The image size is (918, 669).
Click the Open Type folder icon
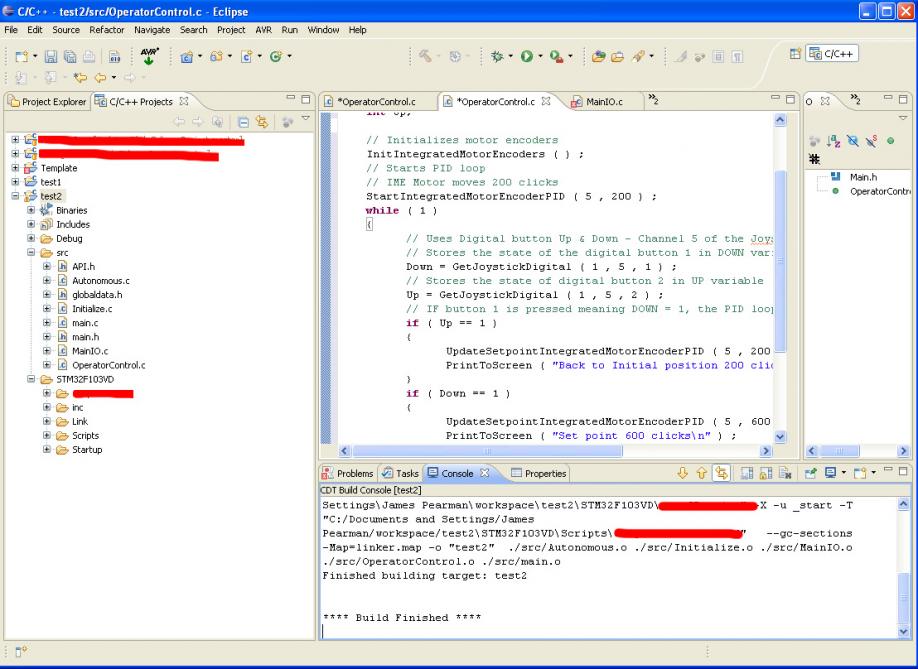[598, 56]
